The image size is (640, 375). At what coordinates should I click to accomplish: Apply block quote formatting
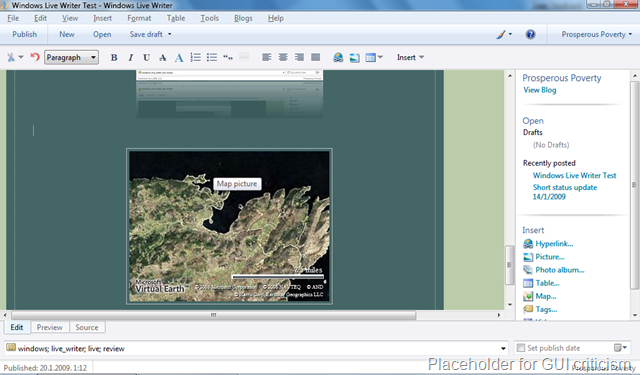[228, 58]
